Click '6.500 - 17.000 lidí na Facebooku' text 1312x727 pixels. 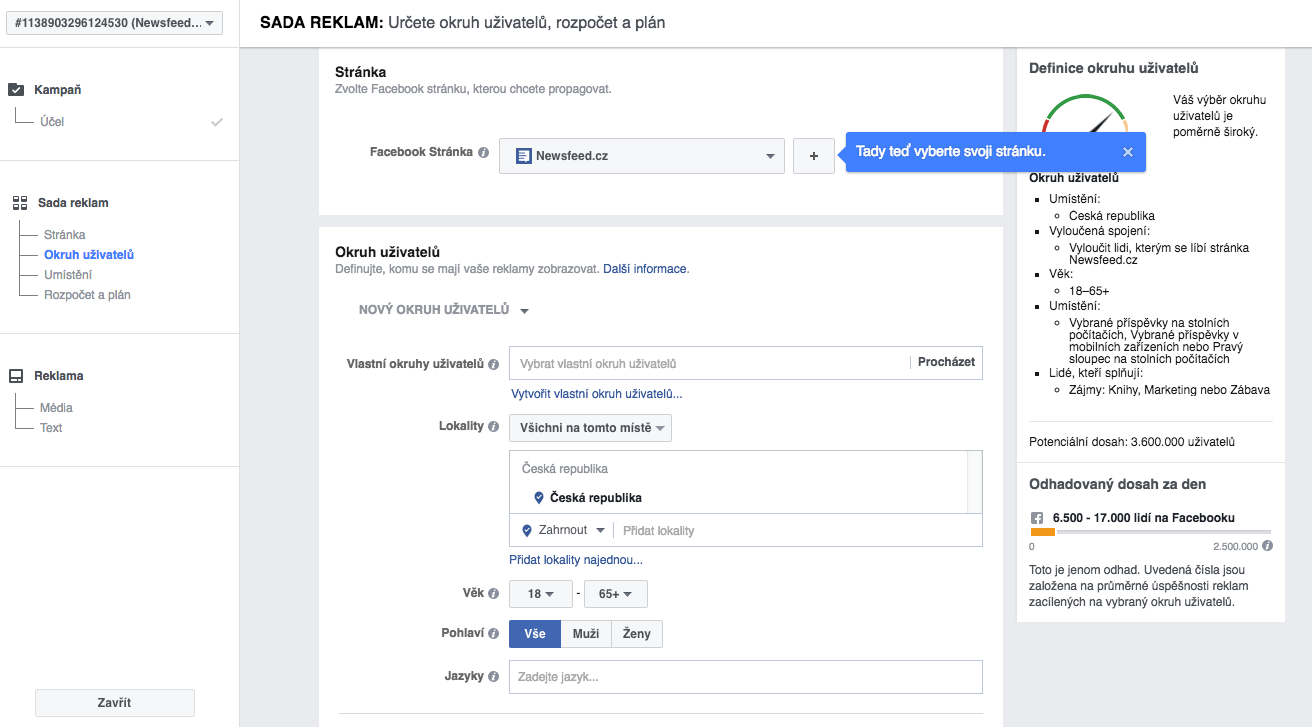1144,518
